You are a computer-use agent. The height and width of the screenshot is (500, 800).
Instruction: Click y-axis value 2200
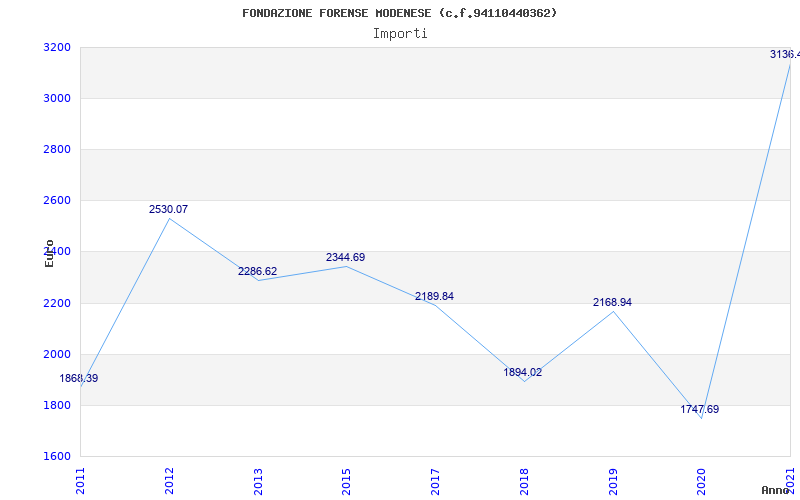click(x=57, y=303)
